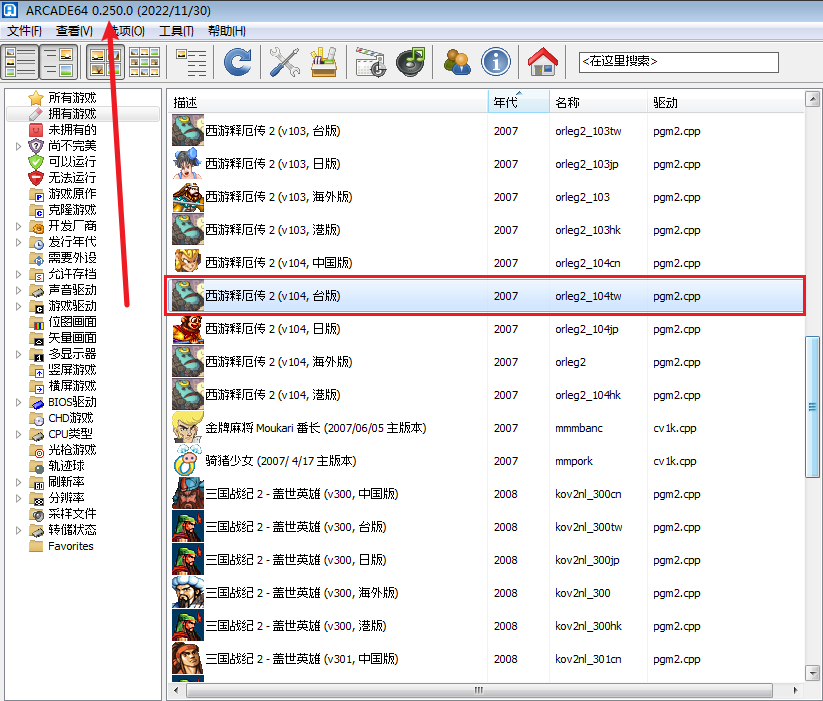Image resolution: width=823 pixels, height=701 pixels.
Task: Click the two-people users toolbar icon
Action: click(x=457, y=62)
